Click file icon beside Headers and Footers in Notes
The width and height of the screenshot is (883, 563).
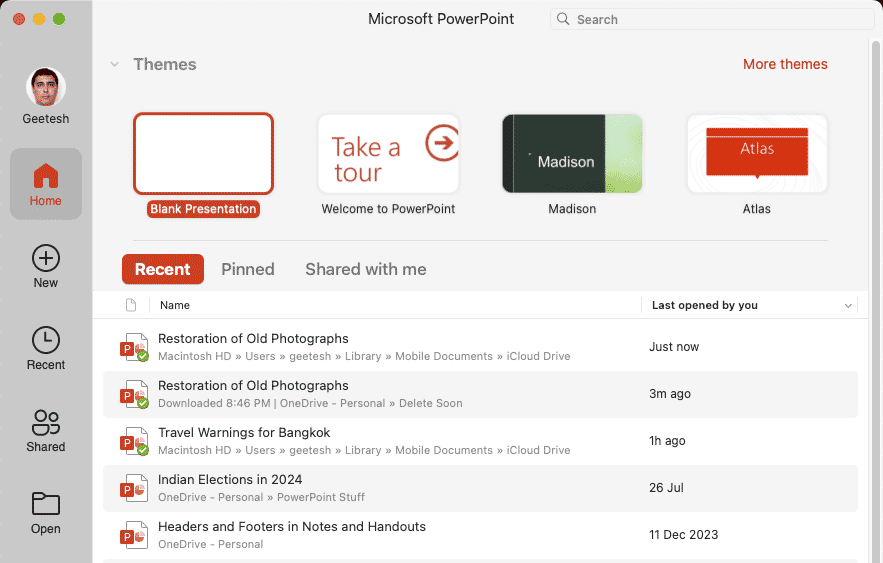tap(135, 535)
